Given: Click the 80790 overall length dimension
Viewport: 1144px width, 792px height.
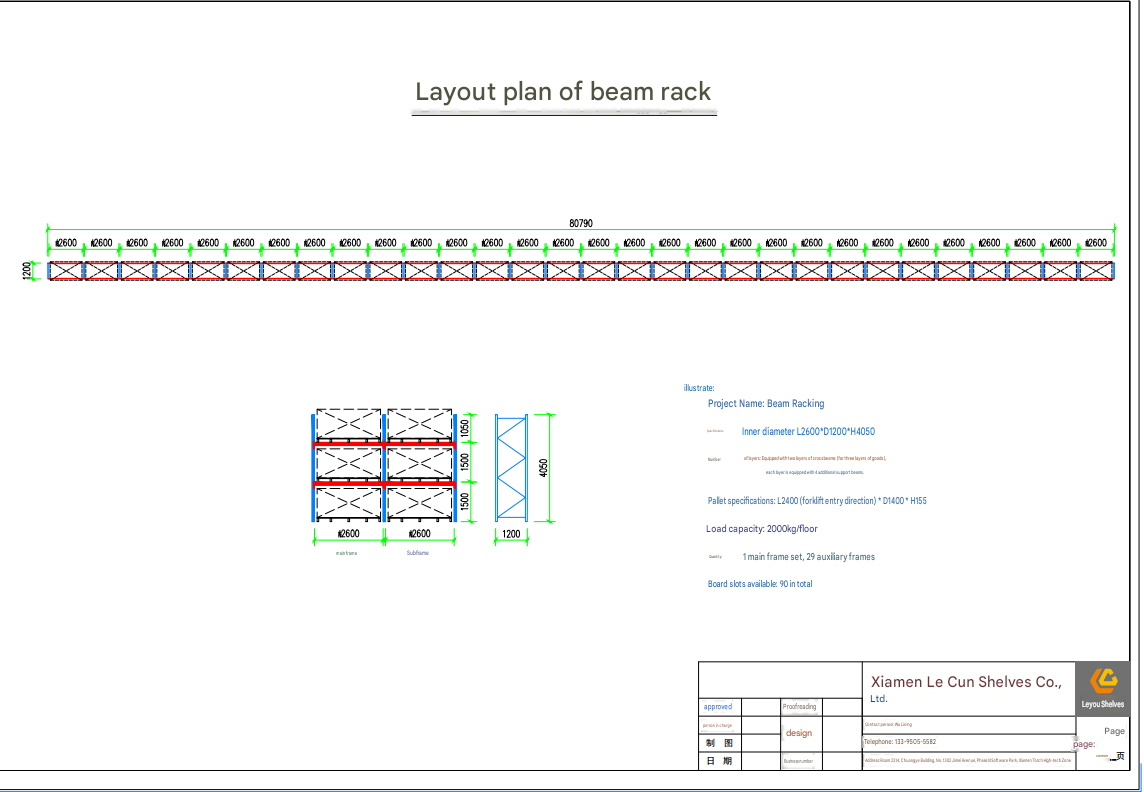Looking at the screenshot, I should [581, 223].
